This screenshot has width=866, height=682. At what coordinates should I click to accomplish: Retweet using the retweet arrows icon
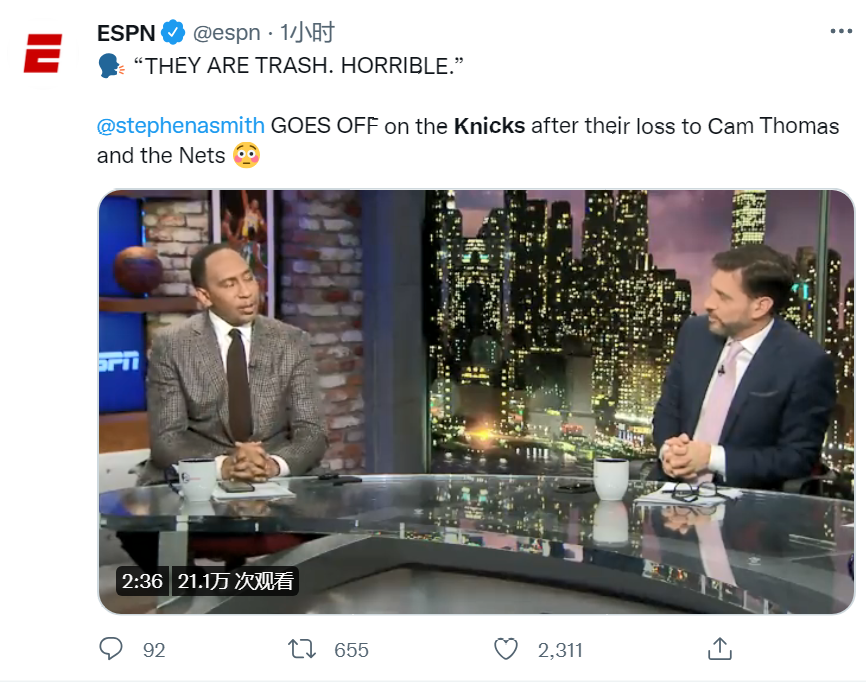[x=302, y=649]
